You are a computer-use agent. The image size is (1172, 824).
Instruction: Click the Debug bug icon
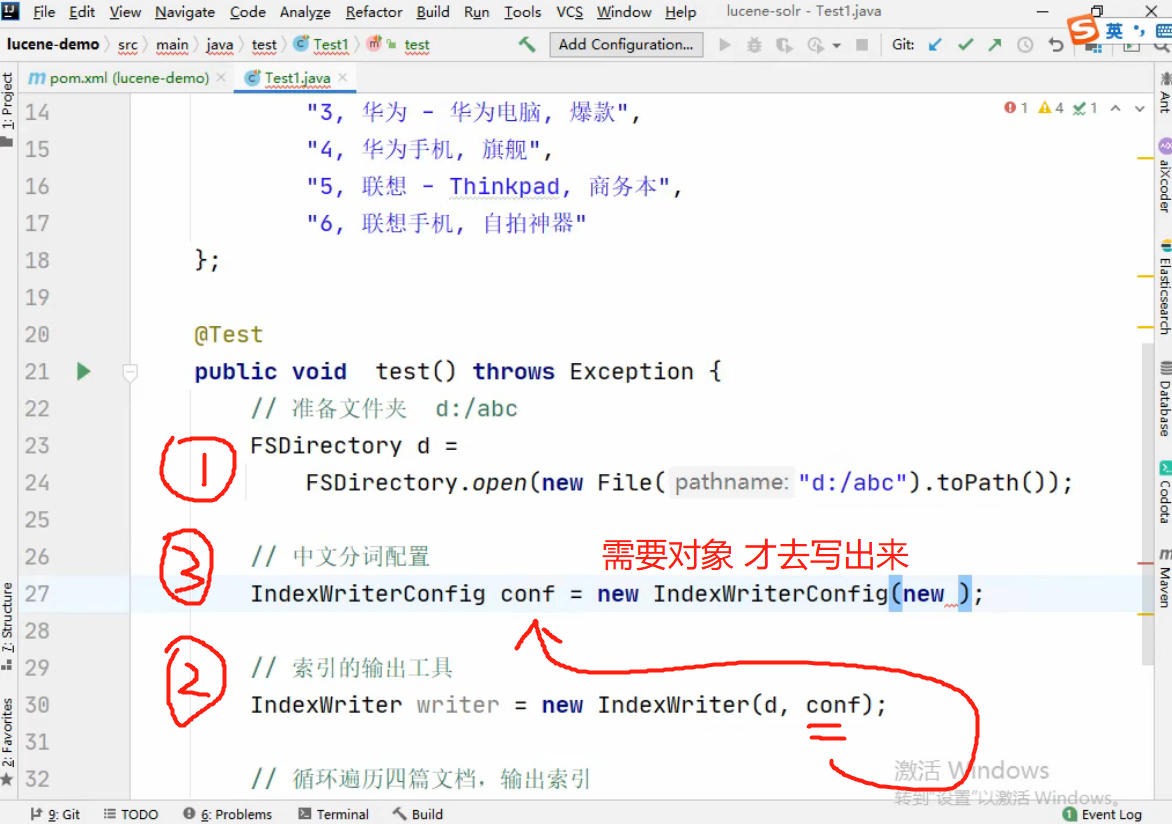[x=754, y=45]
